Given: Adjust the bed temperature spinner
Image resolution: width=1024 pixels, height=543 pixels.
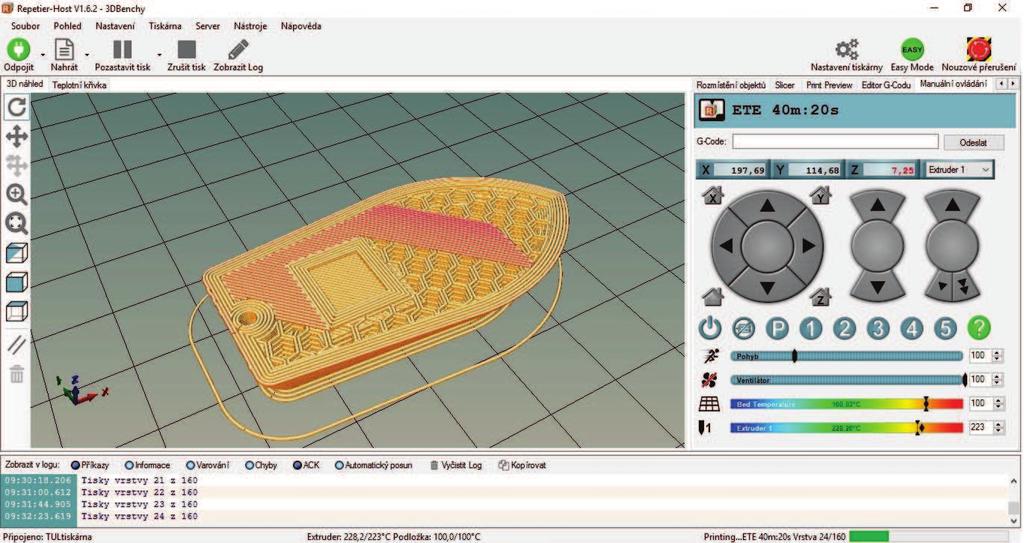Looking at the screenshot, I should click(x=997, y=404).
